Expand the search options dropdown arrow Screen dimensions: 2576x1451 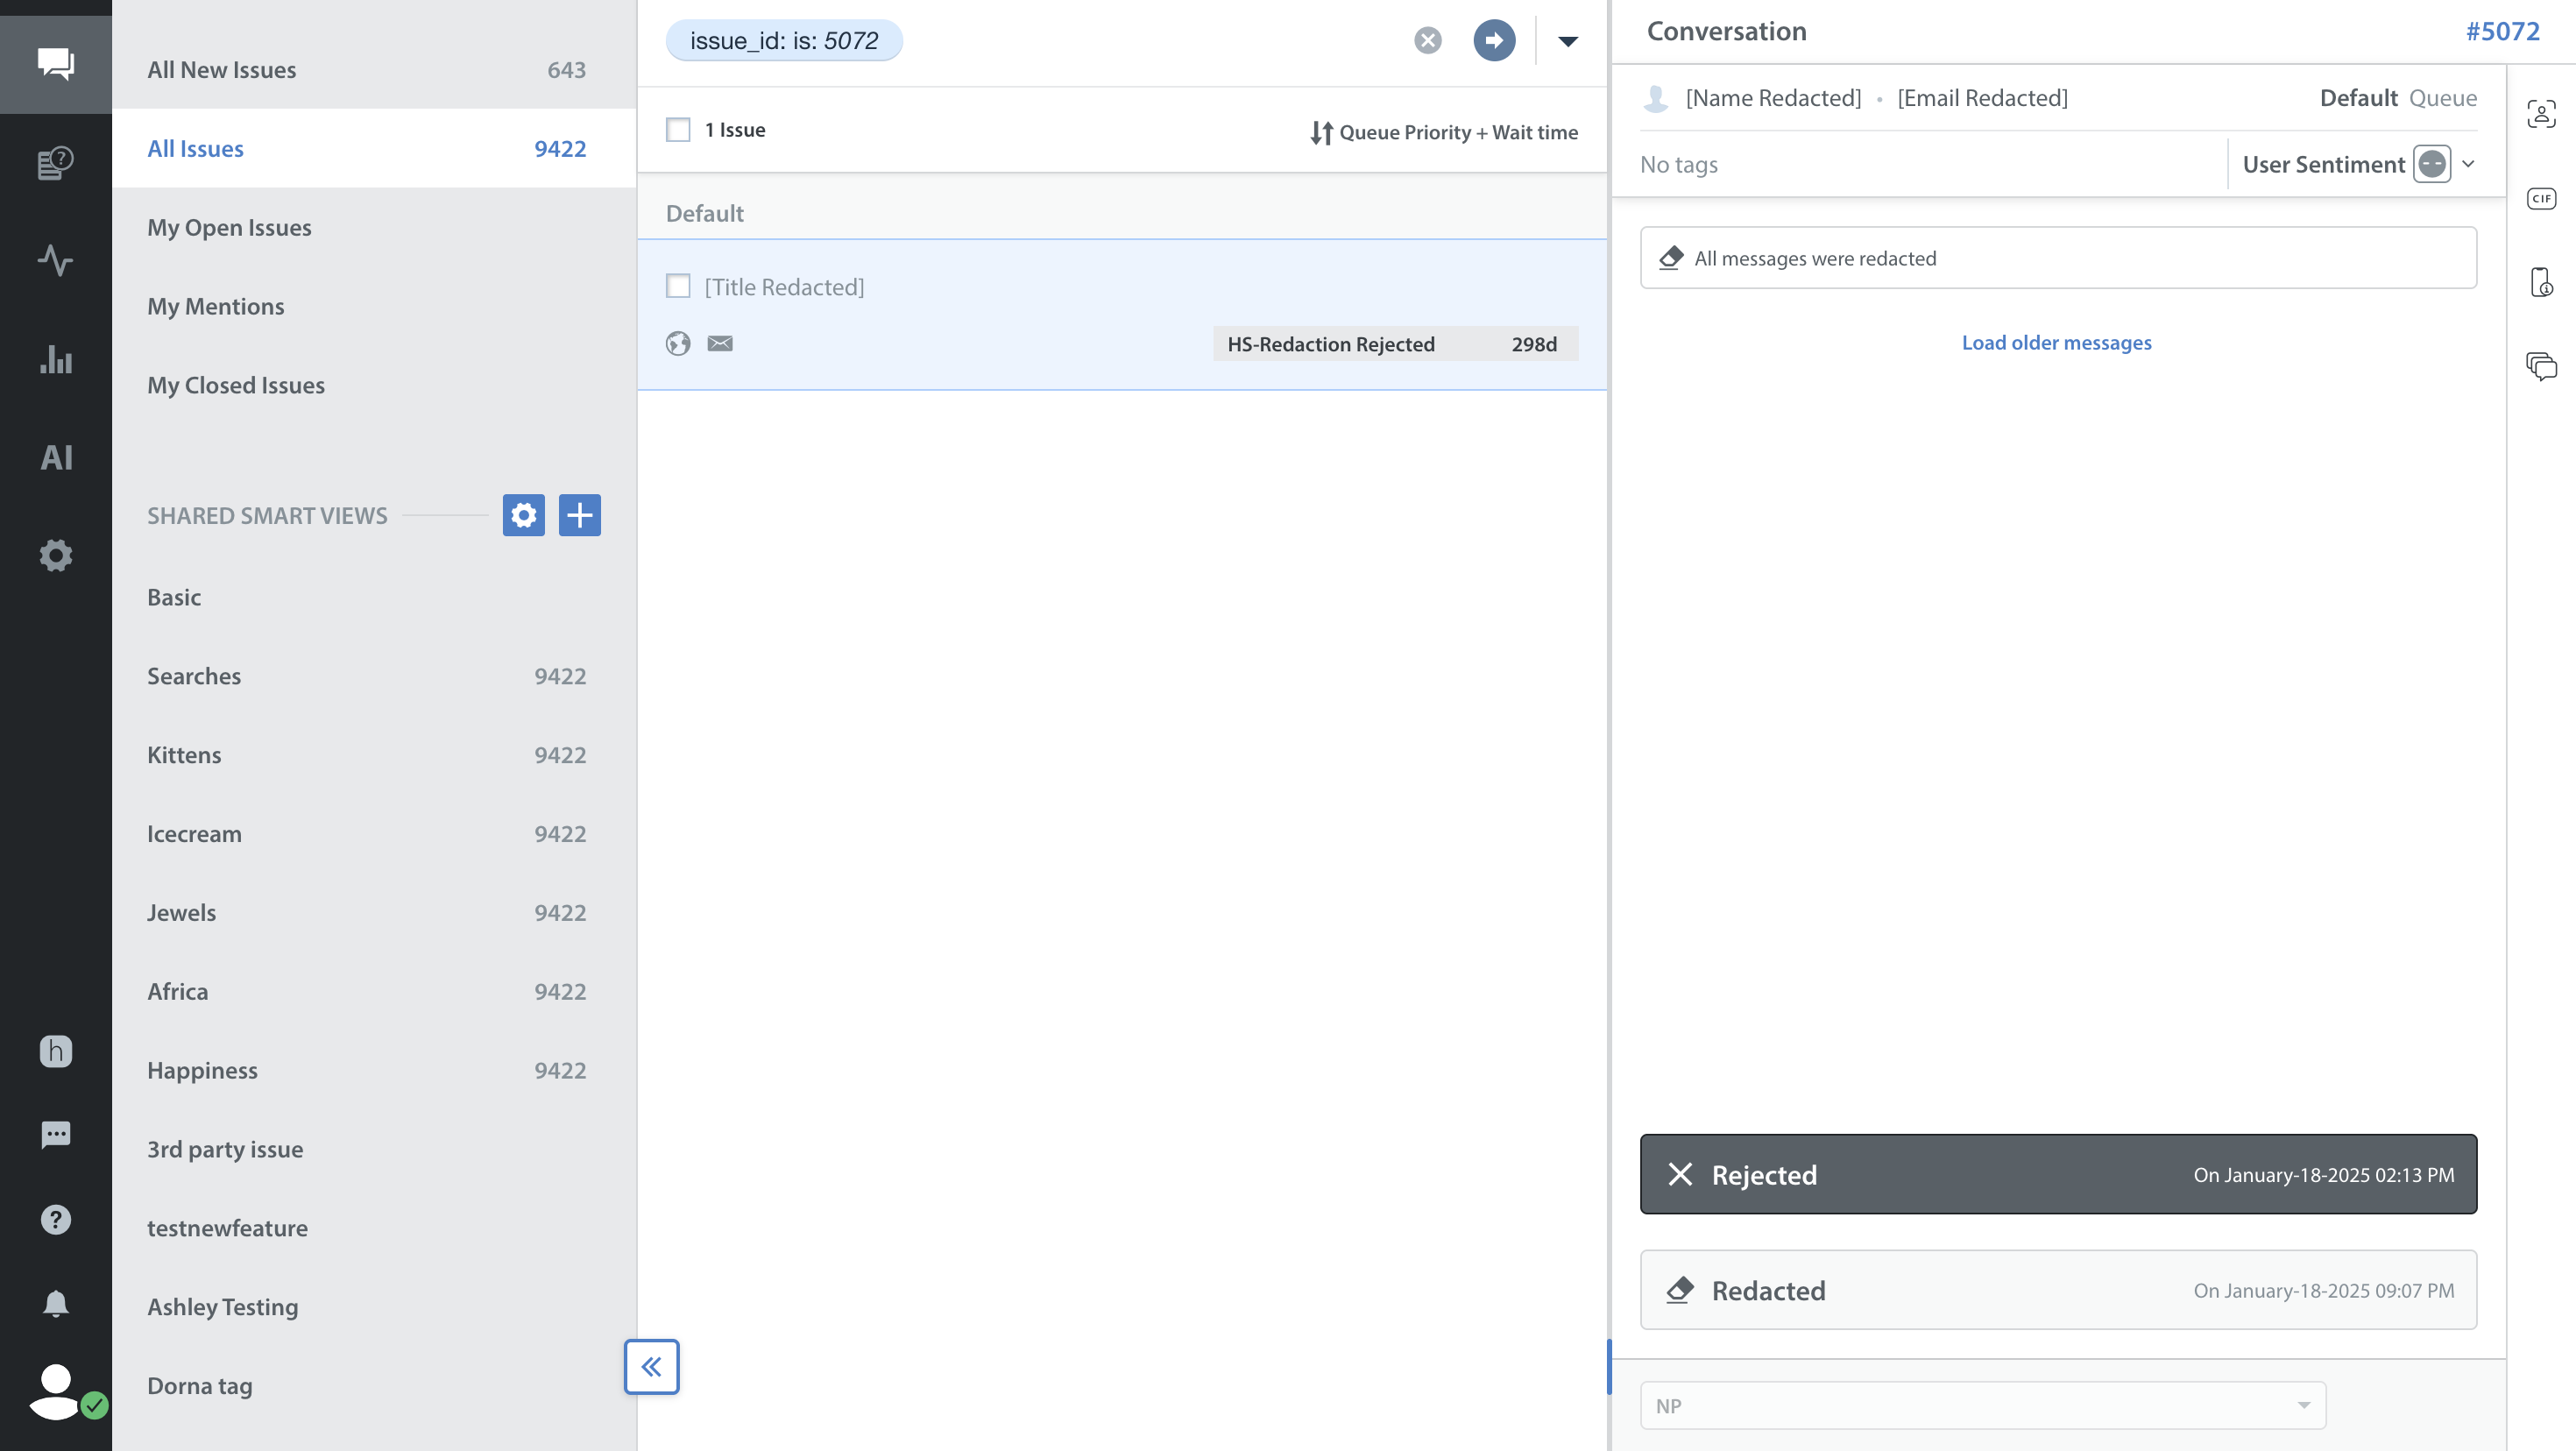click(x=1567, y=41)
